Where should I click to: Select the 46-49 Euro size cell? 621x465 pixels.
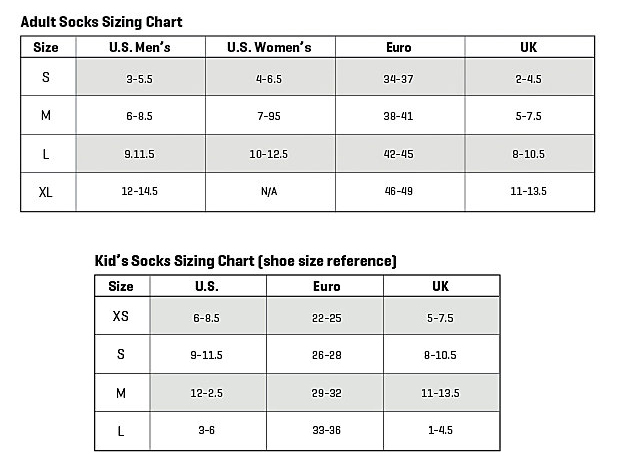[x=399, y=193]
